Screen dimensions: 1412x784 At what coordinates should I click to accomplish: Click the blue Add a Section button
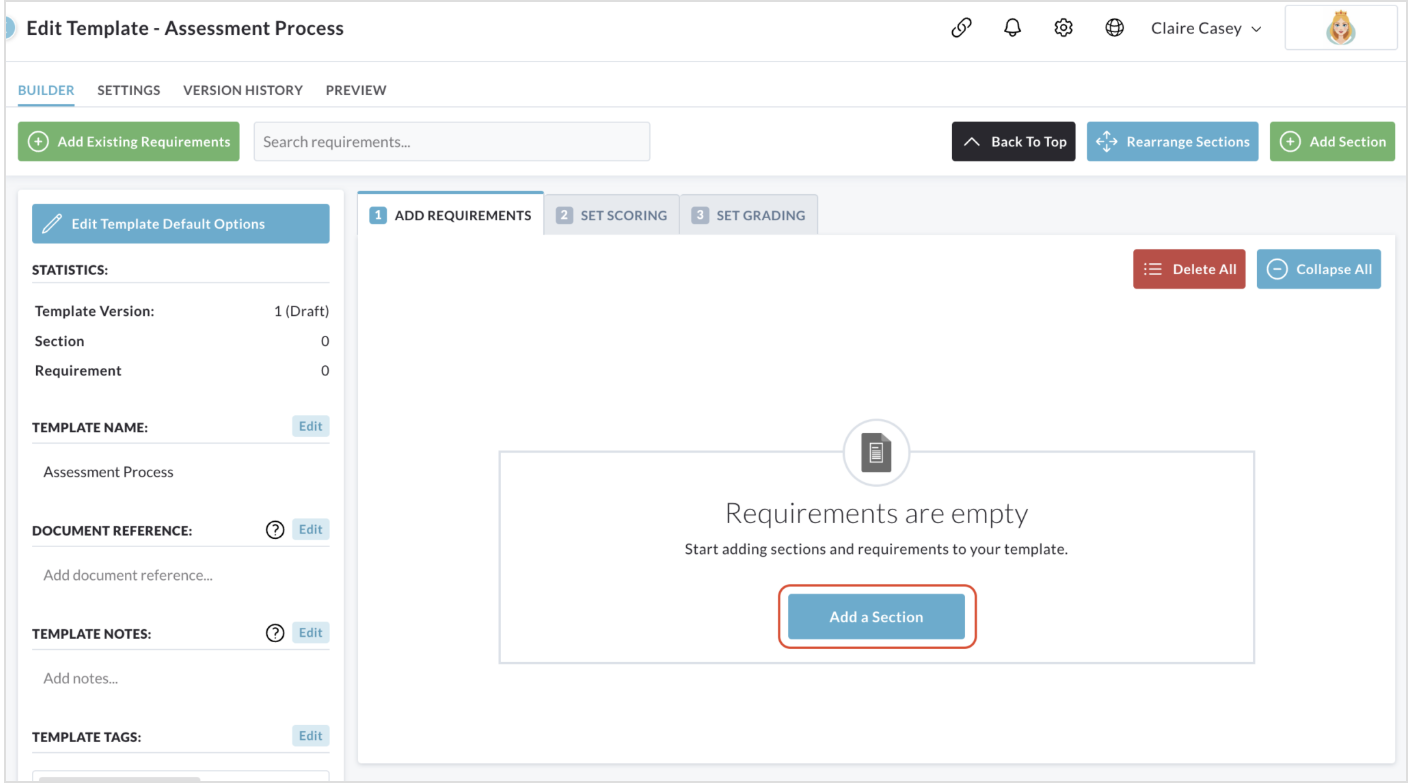click(876, 617)
